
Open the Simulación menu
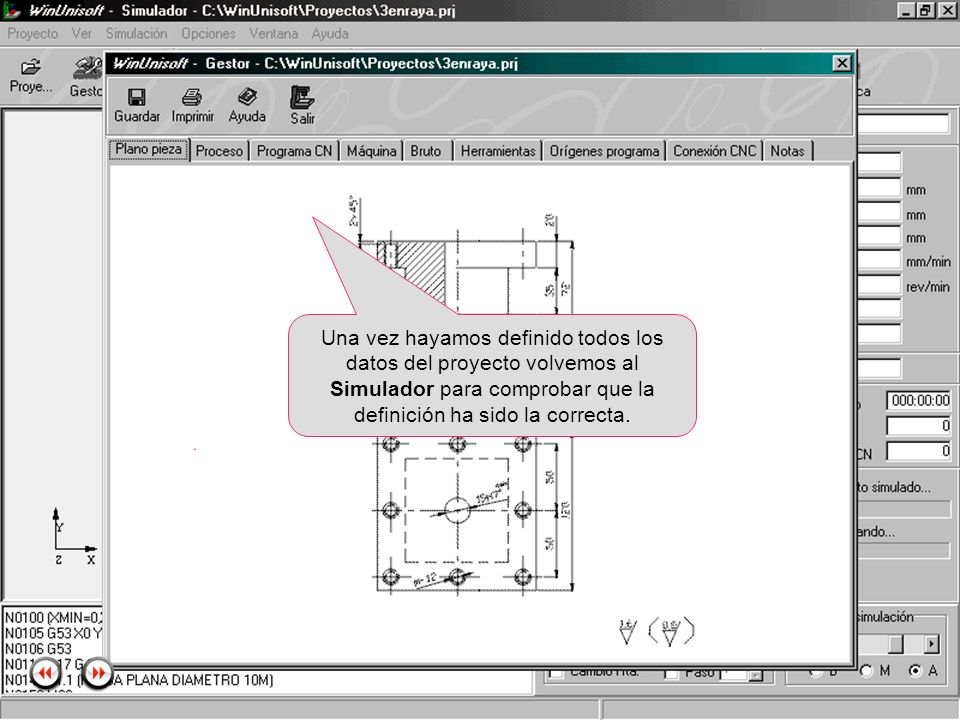136,34
